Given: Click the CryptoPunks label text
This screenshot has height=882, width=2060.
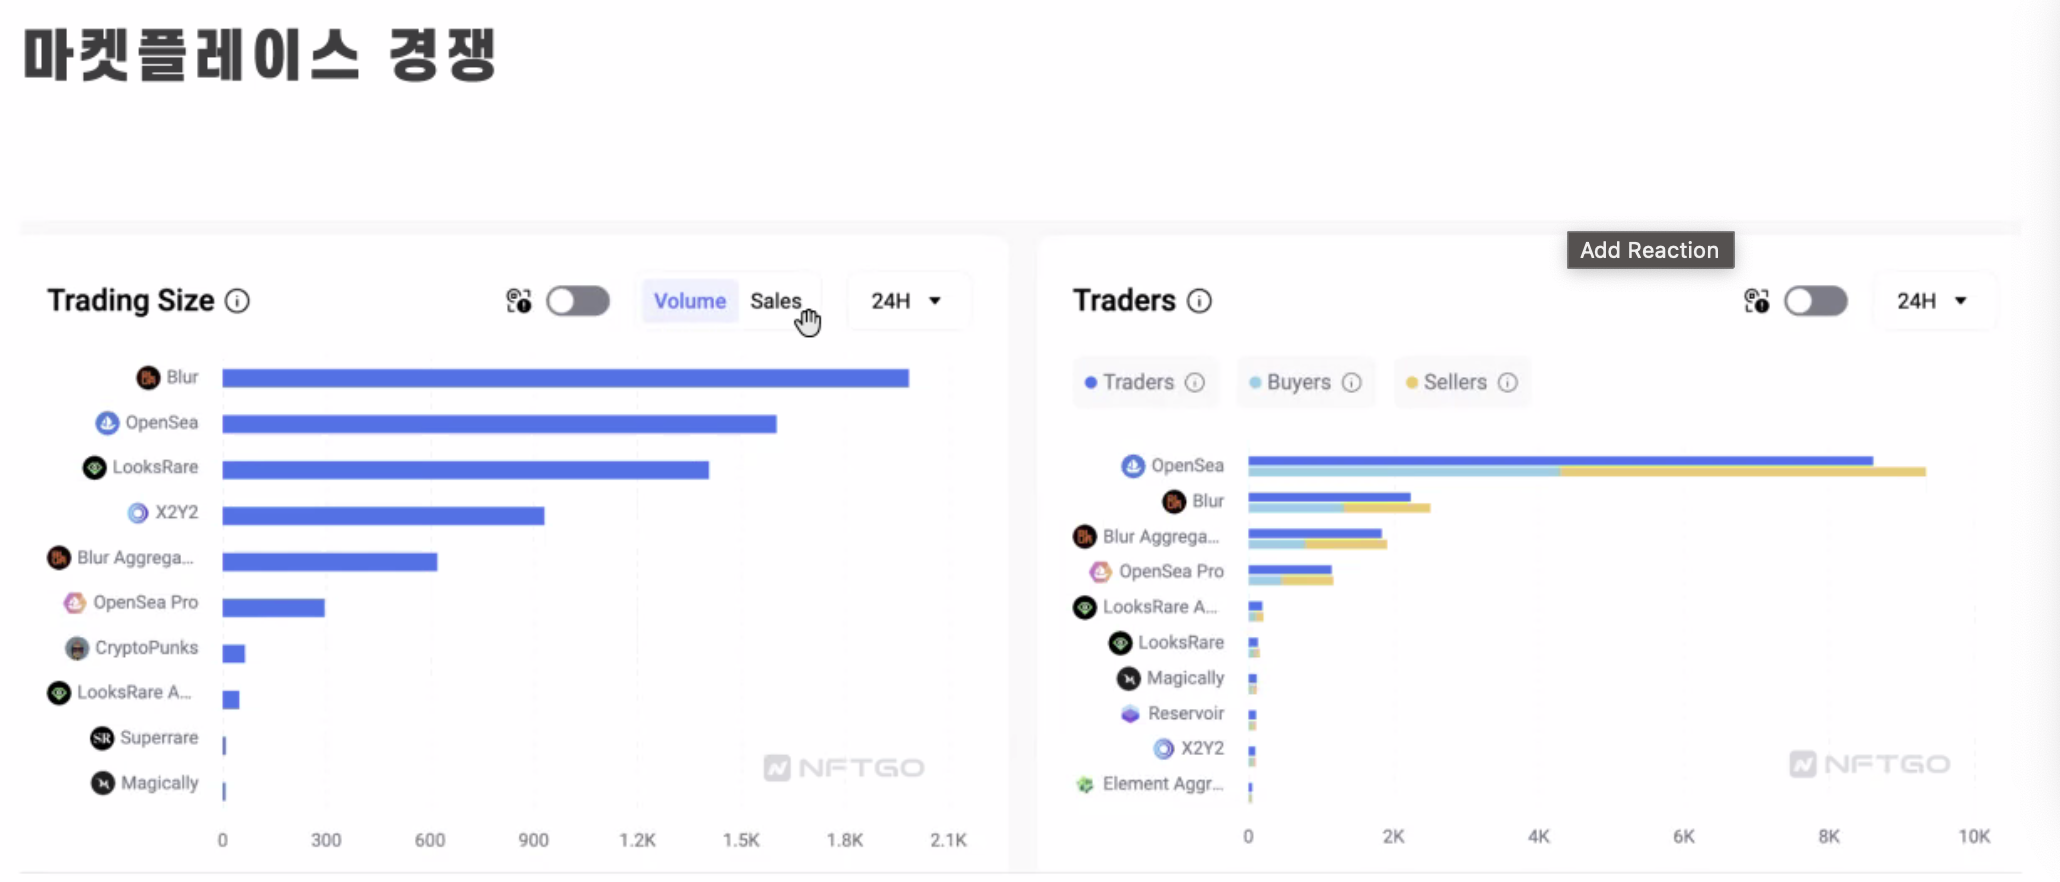Looking at the screenshot, I should (146, 648).
